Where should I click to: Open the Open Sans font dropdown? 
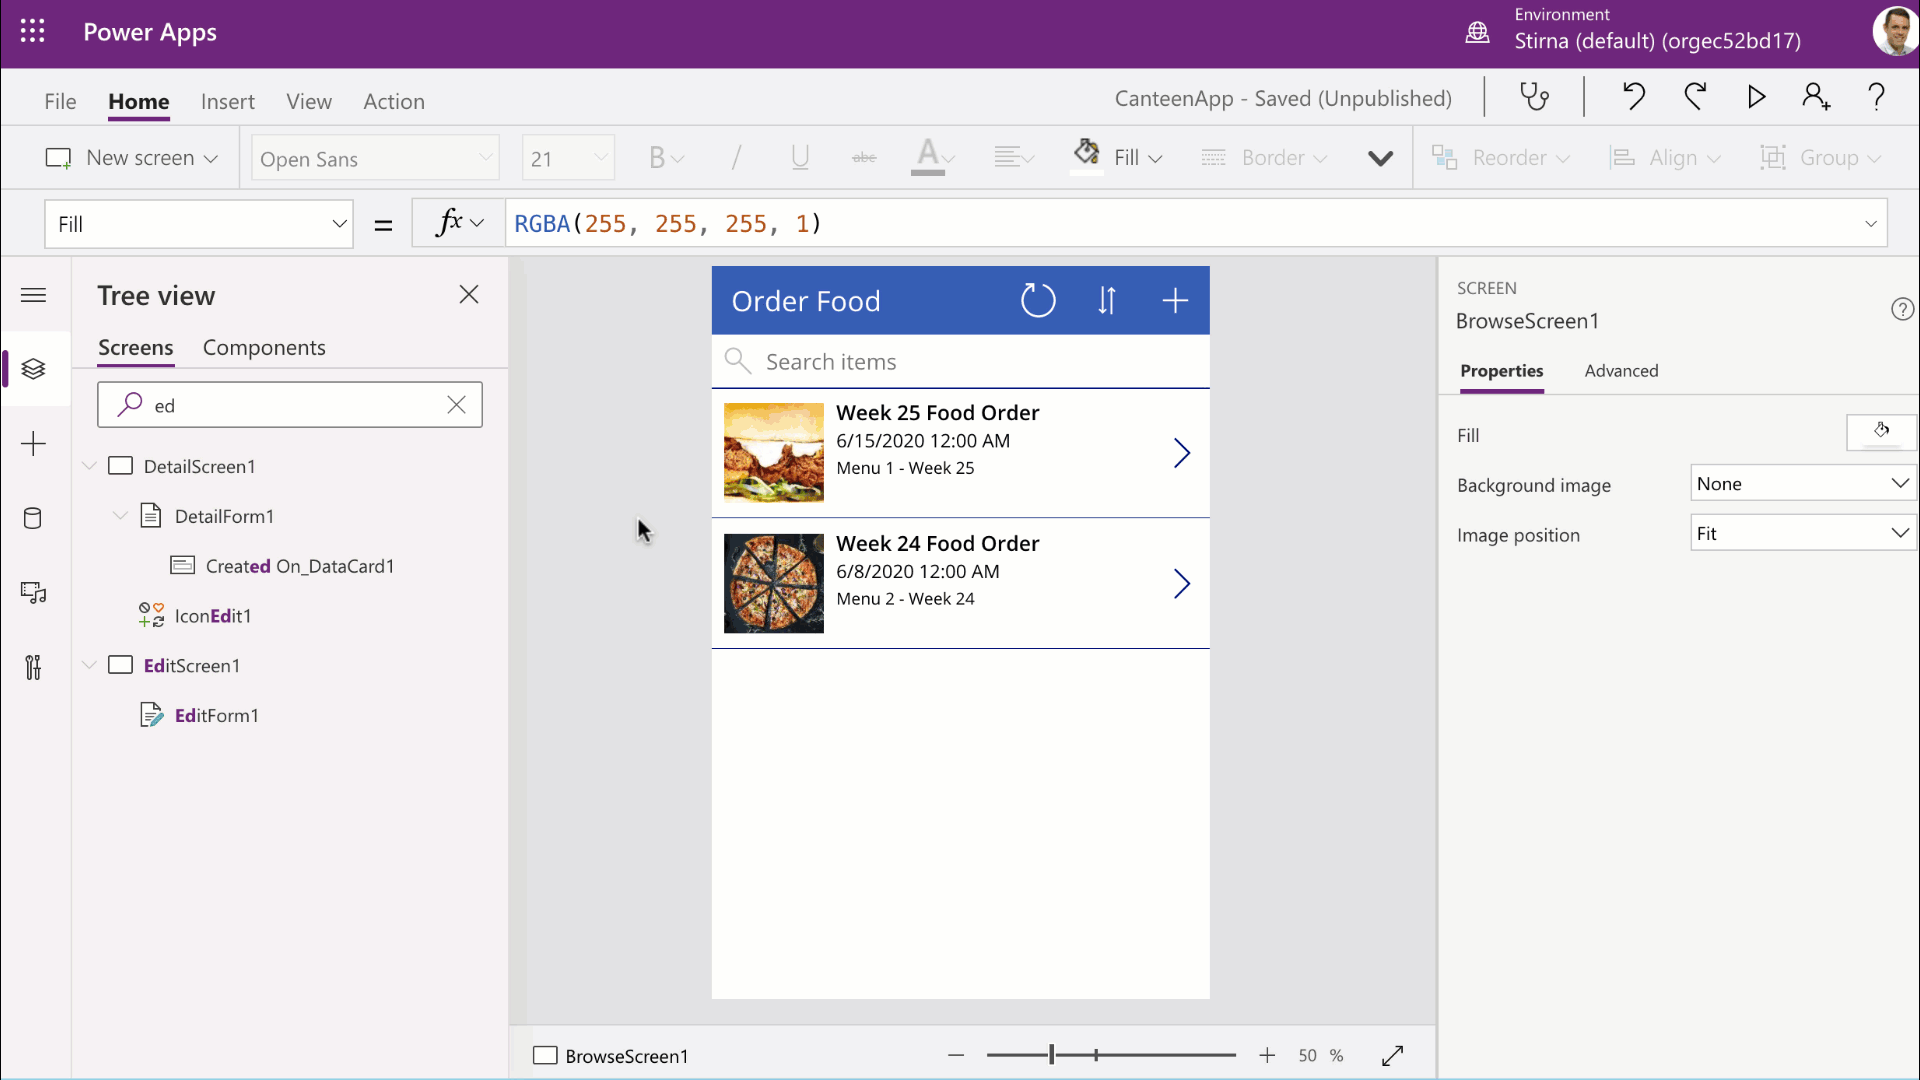coord(375,158)
